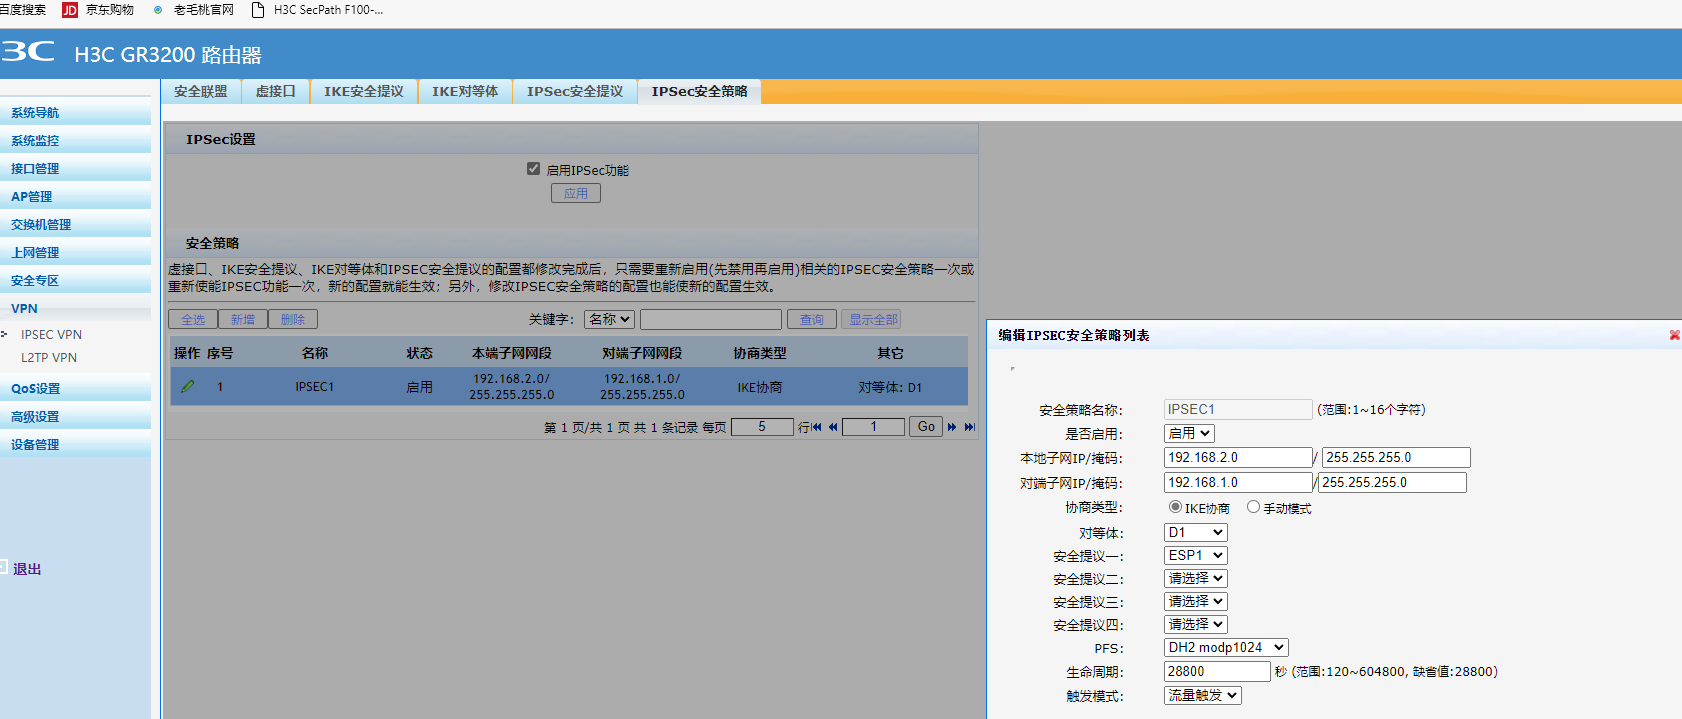The height and width of the screenshot is (719, 1682).
Task: Uncheck the 启用IPSec功能 checkbox
Action: tap(534, 169)
